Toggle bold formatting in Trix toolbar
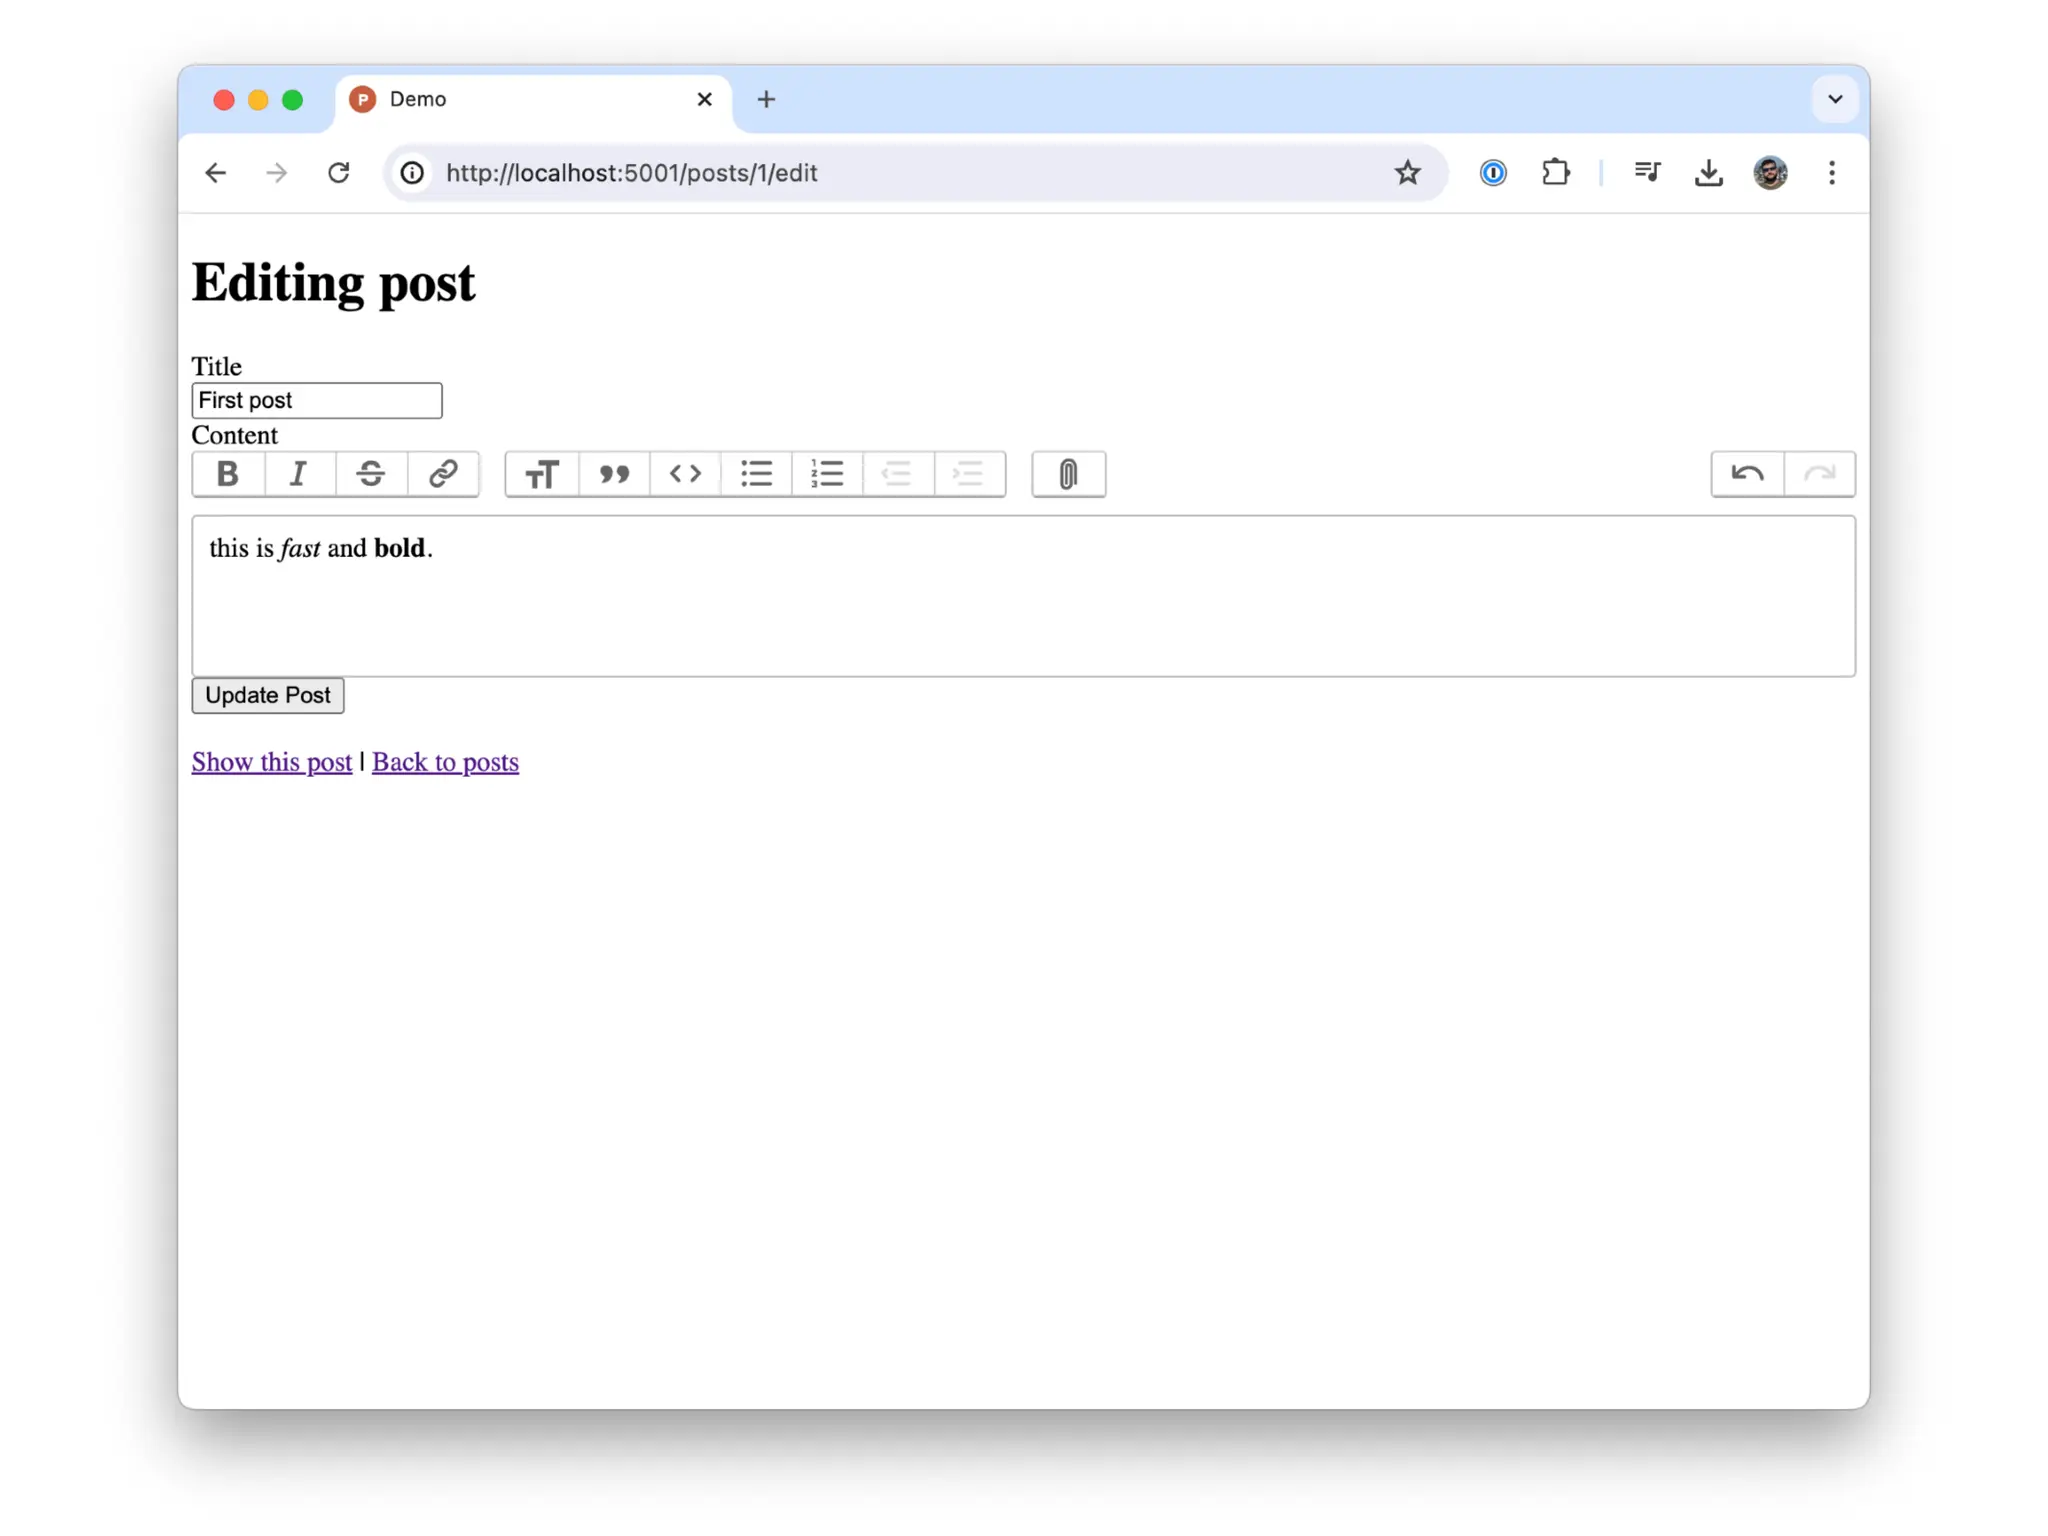 click(228, 474)
